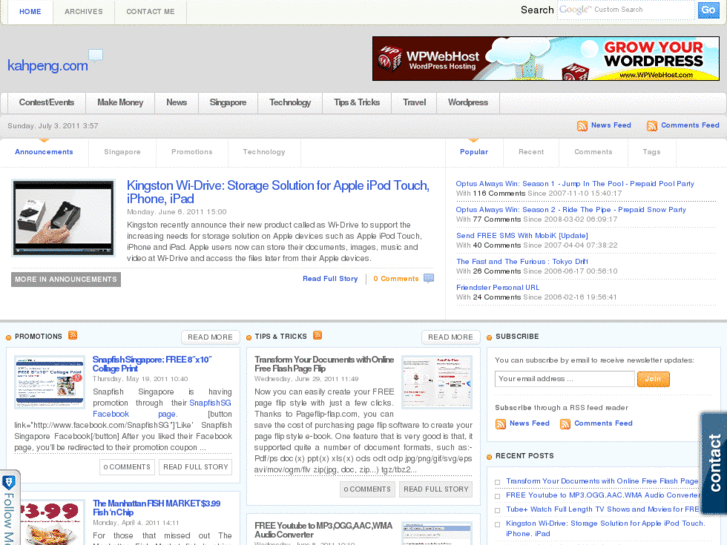
Task: Switch to the Promotions tab in announcements
Action: [x=192, y=152]
